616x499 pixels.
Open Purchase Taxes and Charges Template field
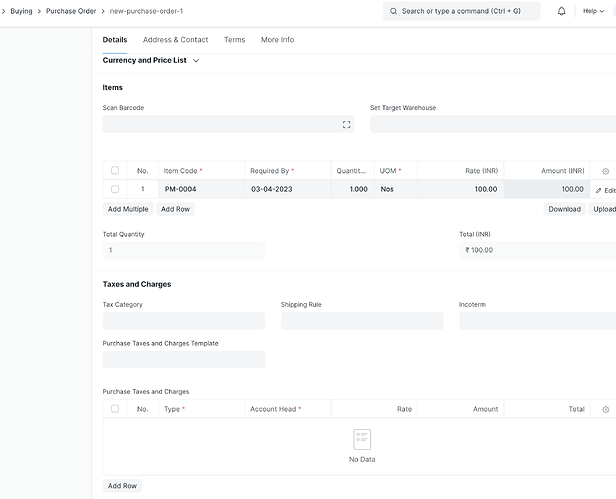point(184,360)
